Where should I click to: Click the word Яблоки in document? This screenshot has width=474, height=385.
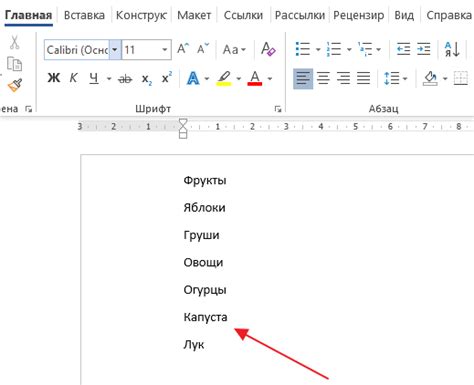(204, 208)
